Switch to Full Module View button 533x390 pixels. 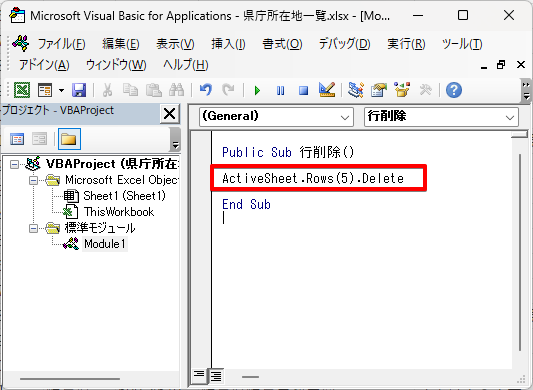pos(216,376)
